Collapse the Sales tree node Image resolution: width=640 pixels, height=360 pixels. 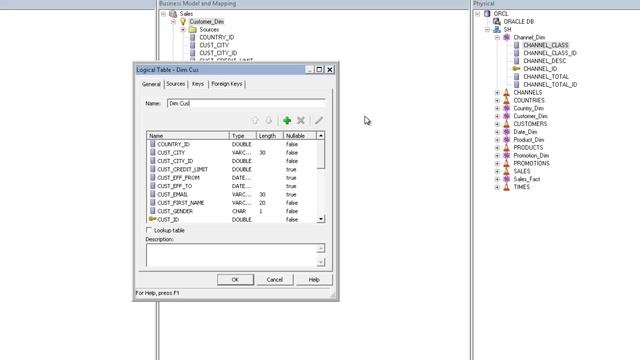(163, 14)
